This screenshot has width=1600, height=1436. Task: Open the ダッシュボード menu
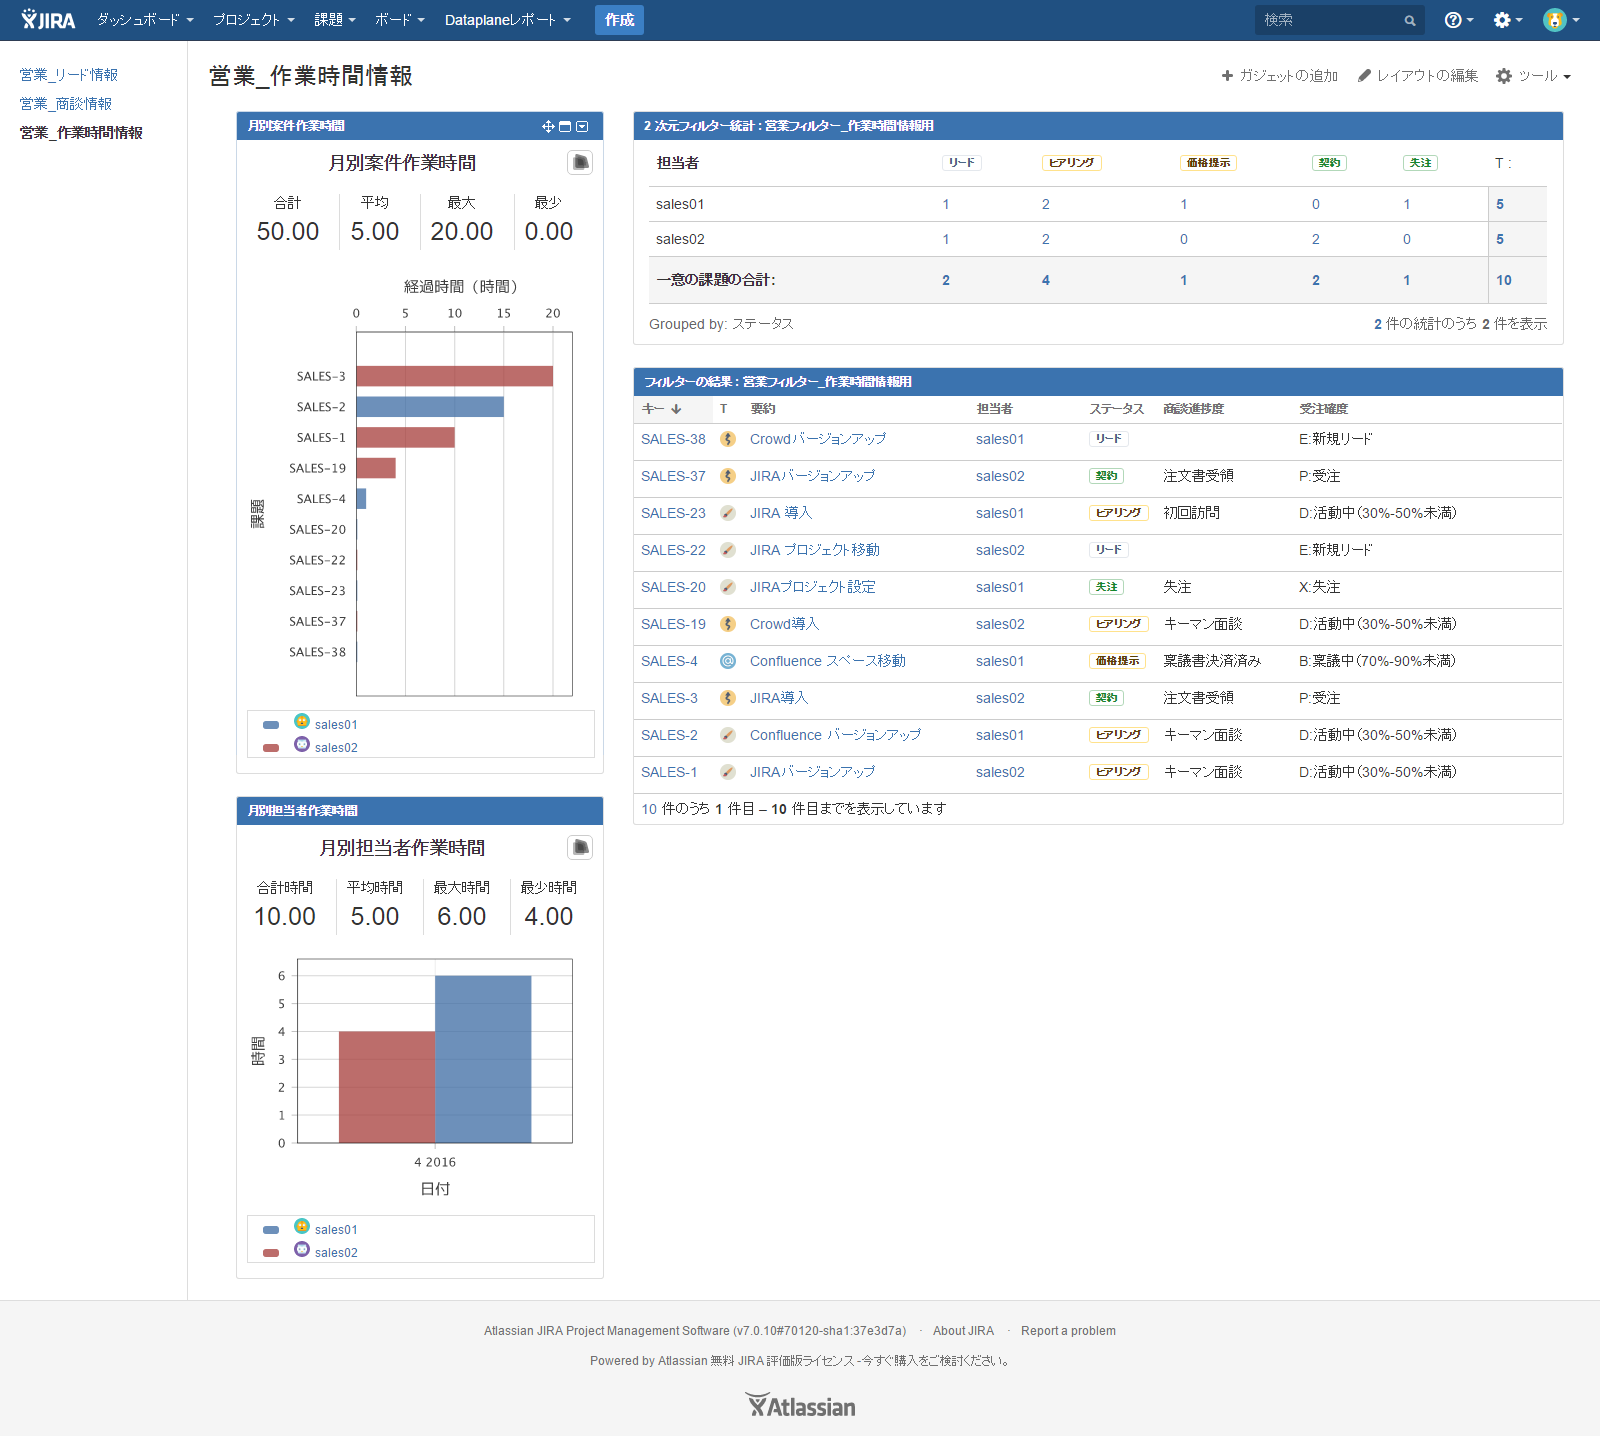tap(145, 20)
